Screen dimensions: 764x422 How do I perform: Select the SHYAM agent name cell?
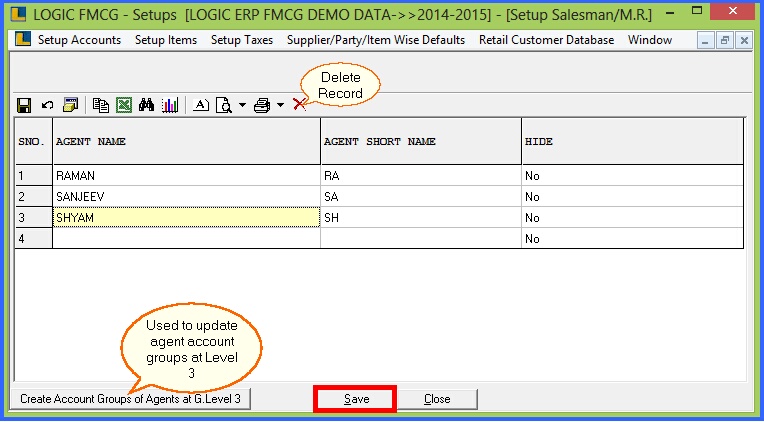click(x=185, y=217)
